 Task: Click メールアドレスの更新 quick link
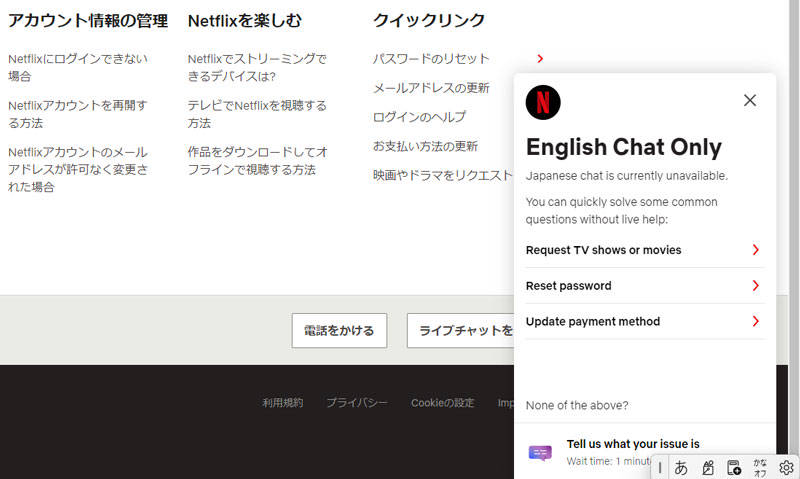[431, 88]
